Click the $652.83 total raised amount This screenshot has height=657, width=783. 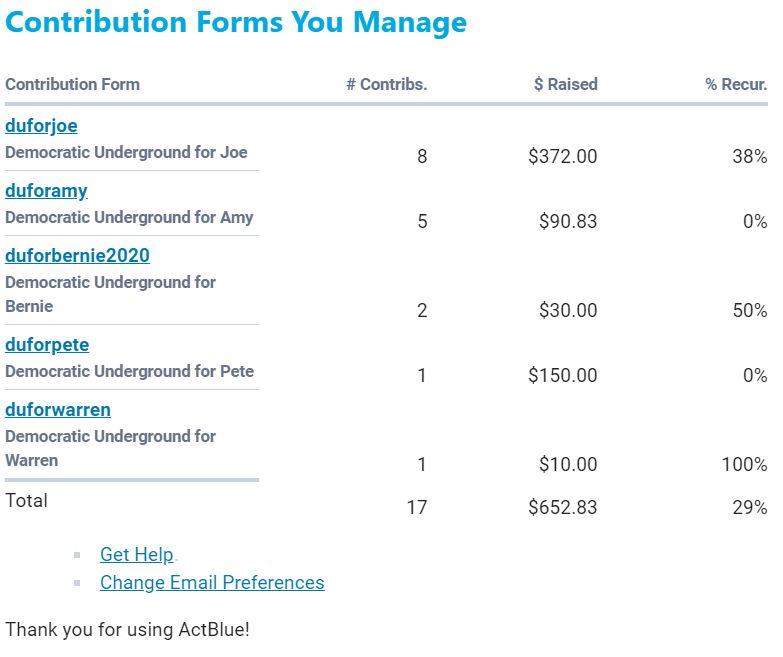point(563,508)
